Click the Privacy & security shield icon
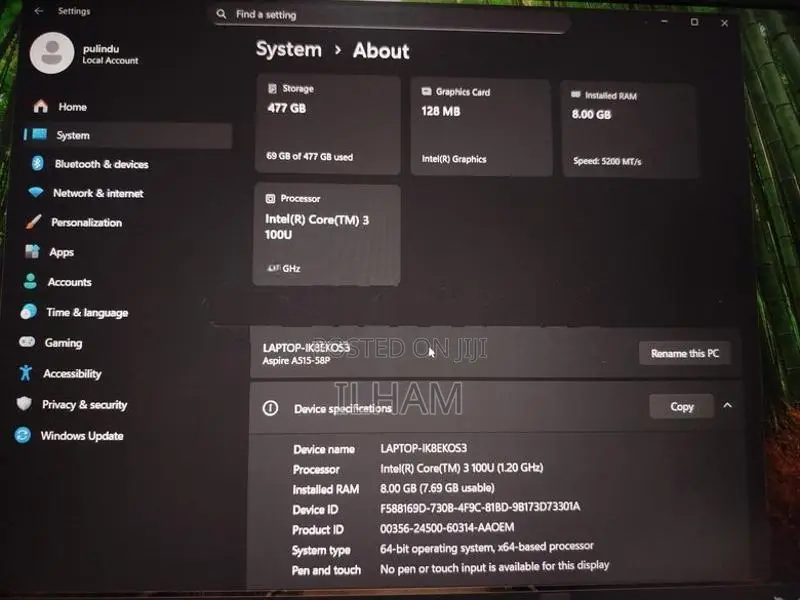 24,404
